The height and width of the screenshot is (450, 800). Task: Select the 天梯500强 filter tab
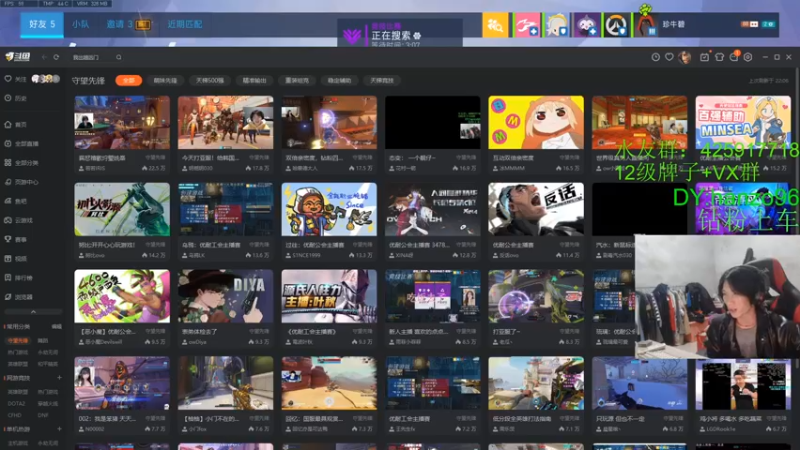210,81
